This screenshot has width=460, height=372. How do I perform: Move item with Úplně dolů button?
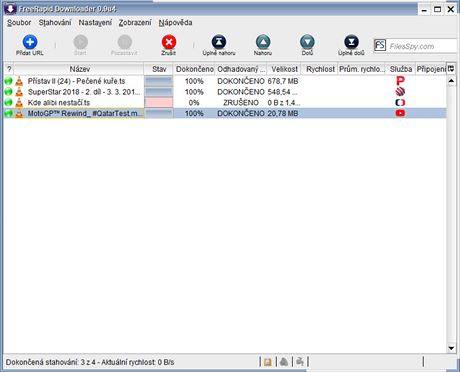tap(351, 45)
